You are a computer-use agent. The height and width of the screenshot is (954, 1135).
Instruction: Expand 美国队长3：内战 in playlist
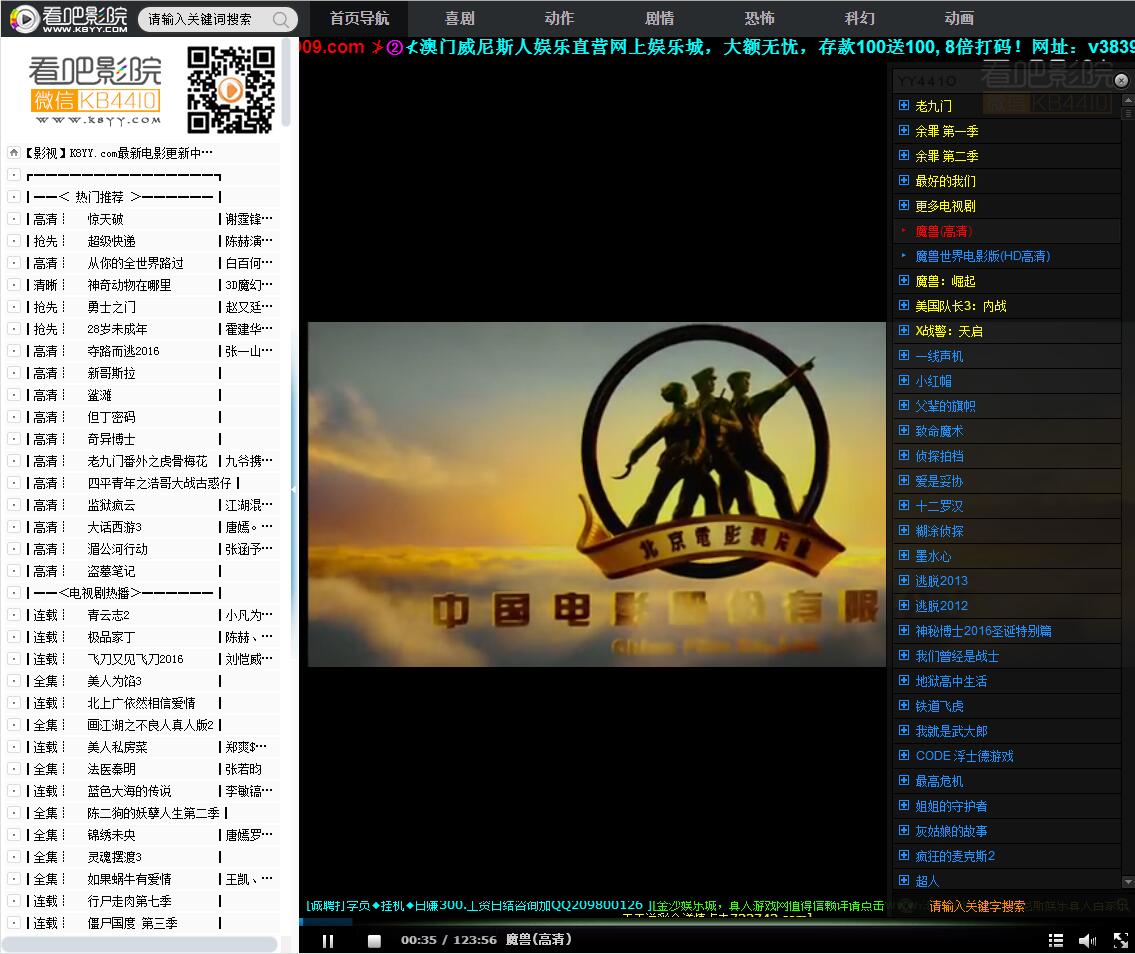click(x=903, y=305)
